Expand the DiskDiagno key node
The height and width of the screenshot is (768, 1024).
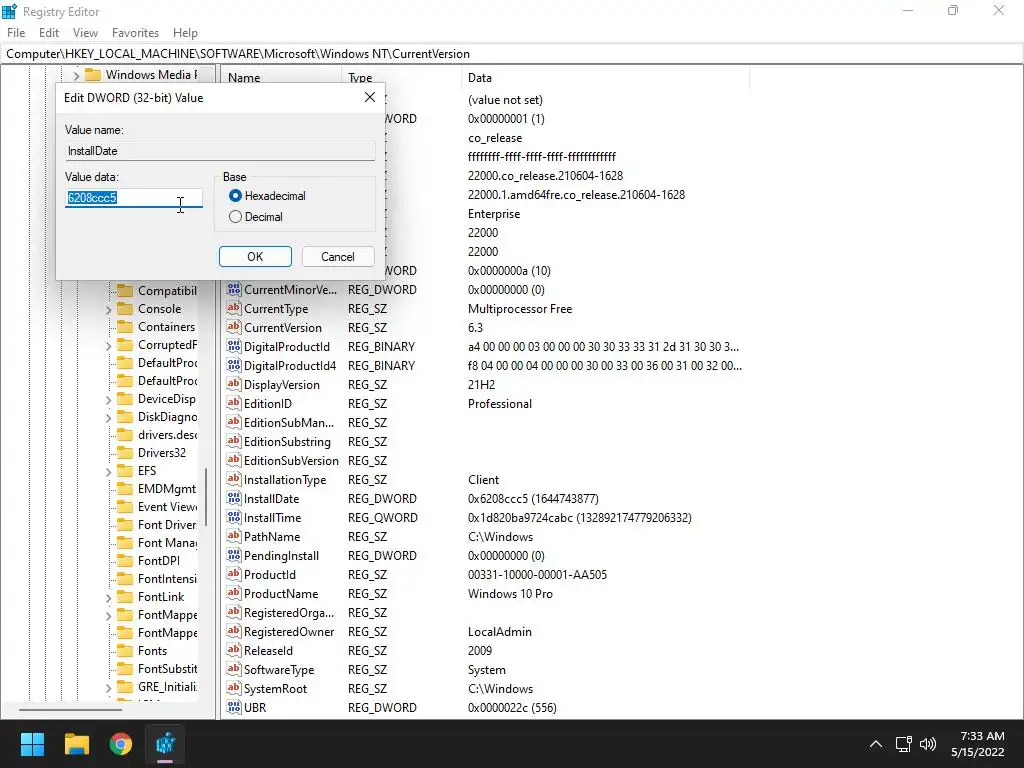pos(108,417)
